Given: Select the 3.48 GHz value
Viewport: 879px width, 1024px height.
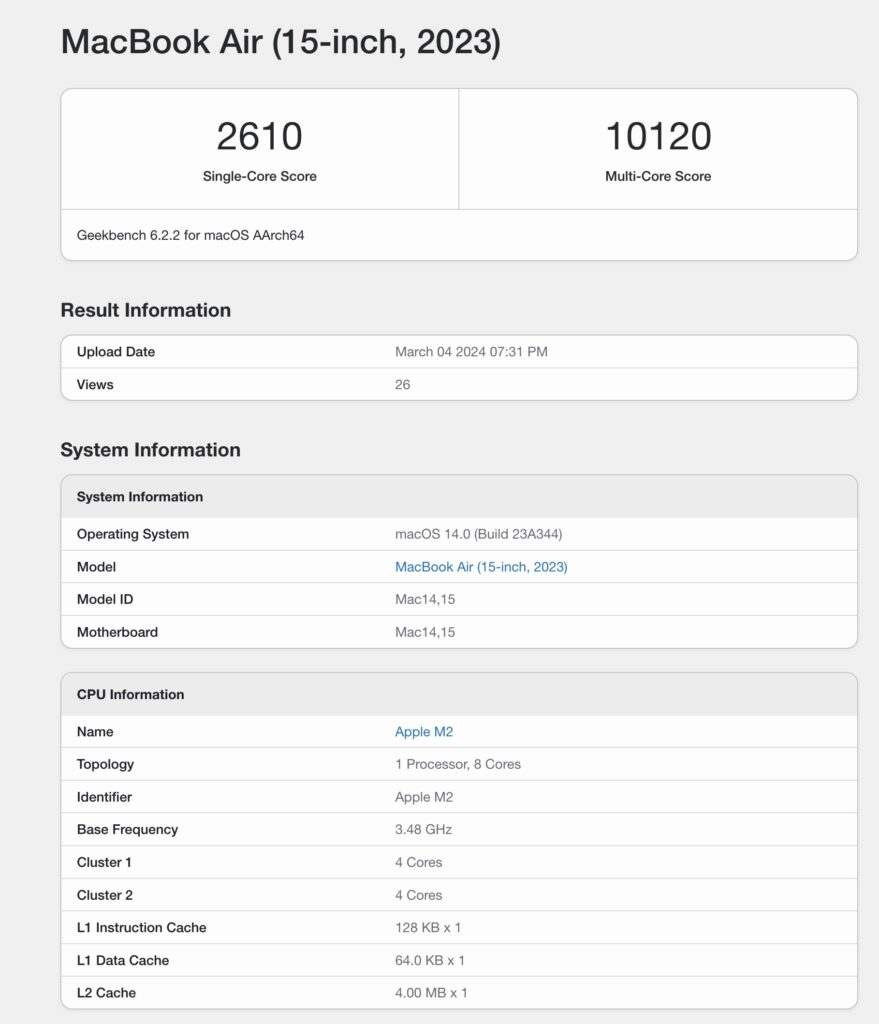Looking at the screenshot, I should click(x=423, y=829).
